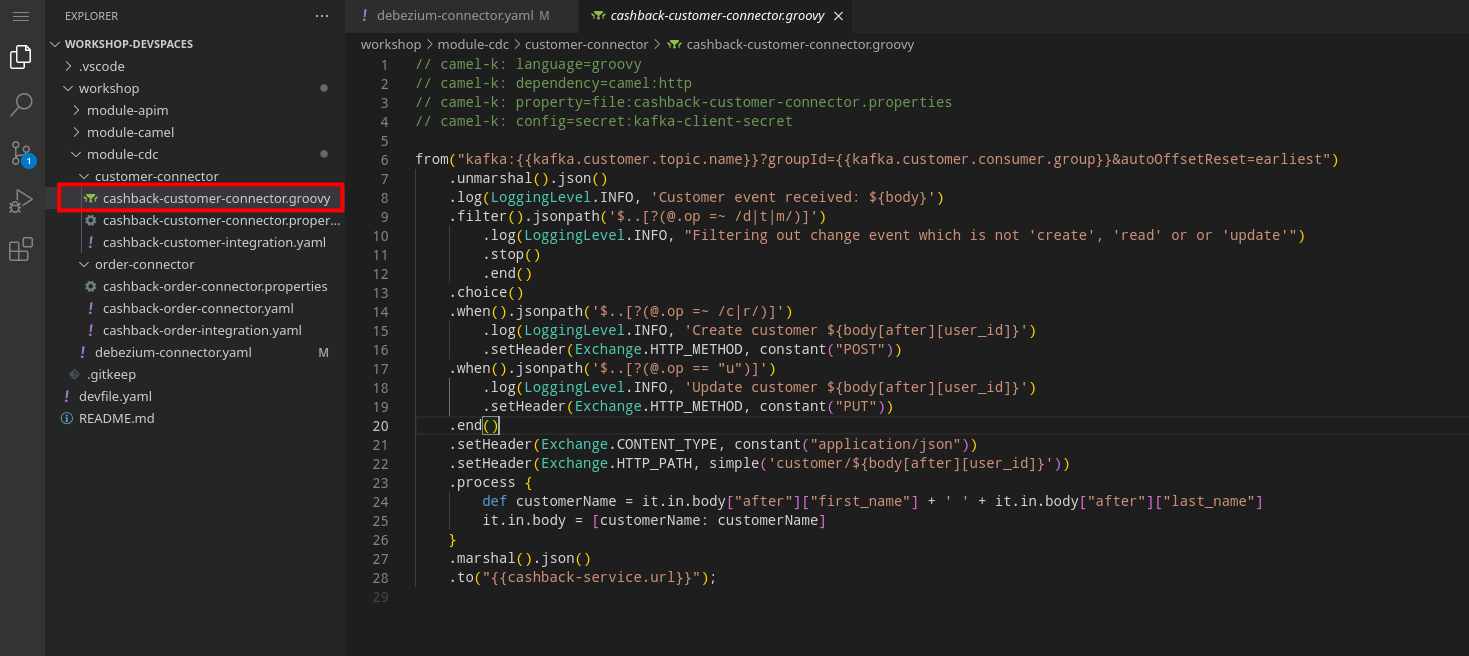The image size is (1469, 656).
Task: Open the hamburger application menu
Action: (x=20, y=16)
